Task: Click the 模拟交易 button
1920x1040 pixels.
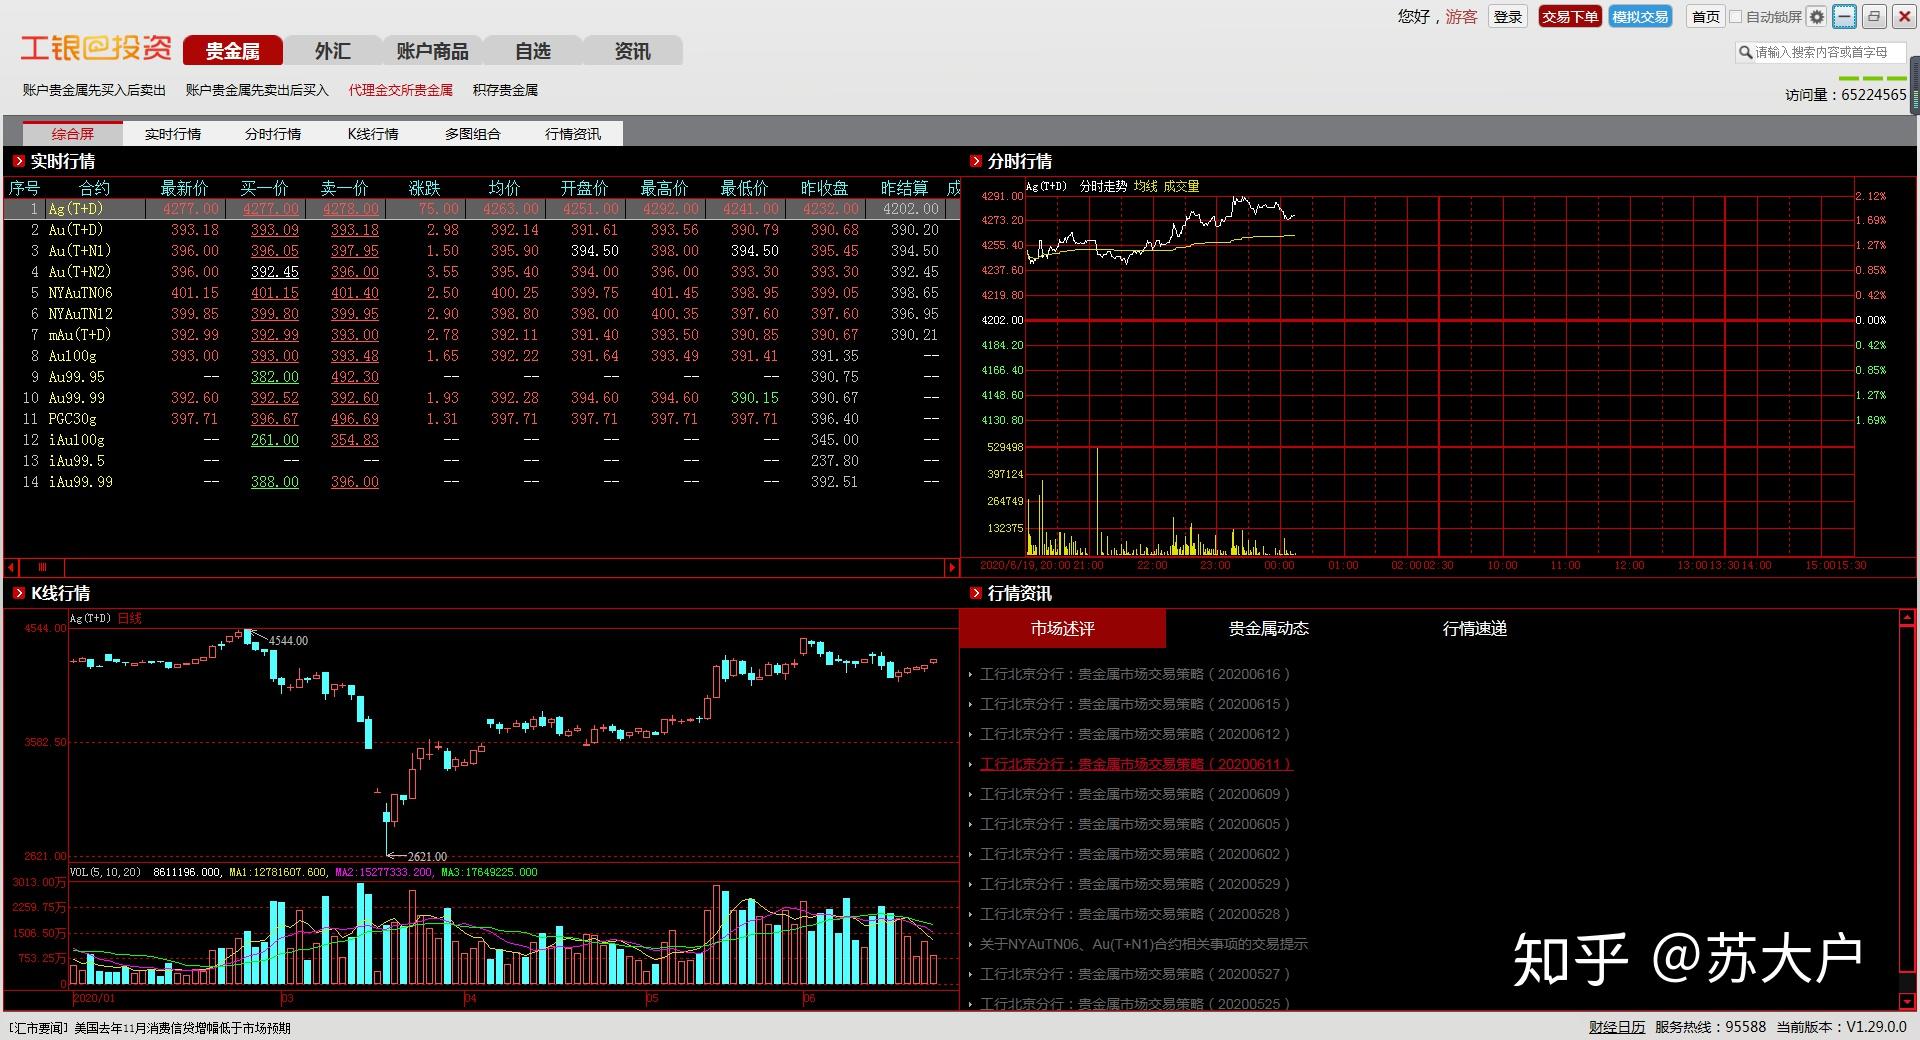Action: pos(1640,17)
